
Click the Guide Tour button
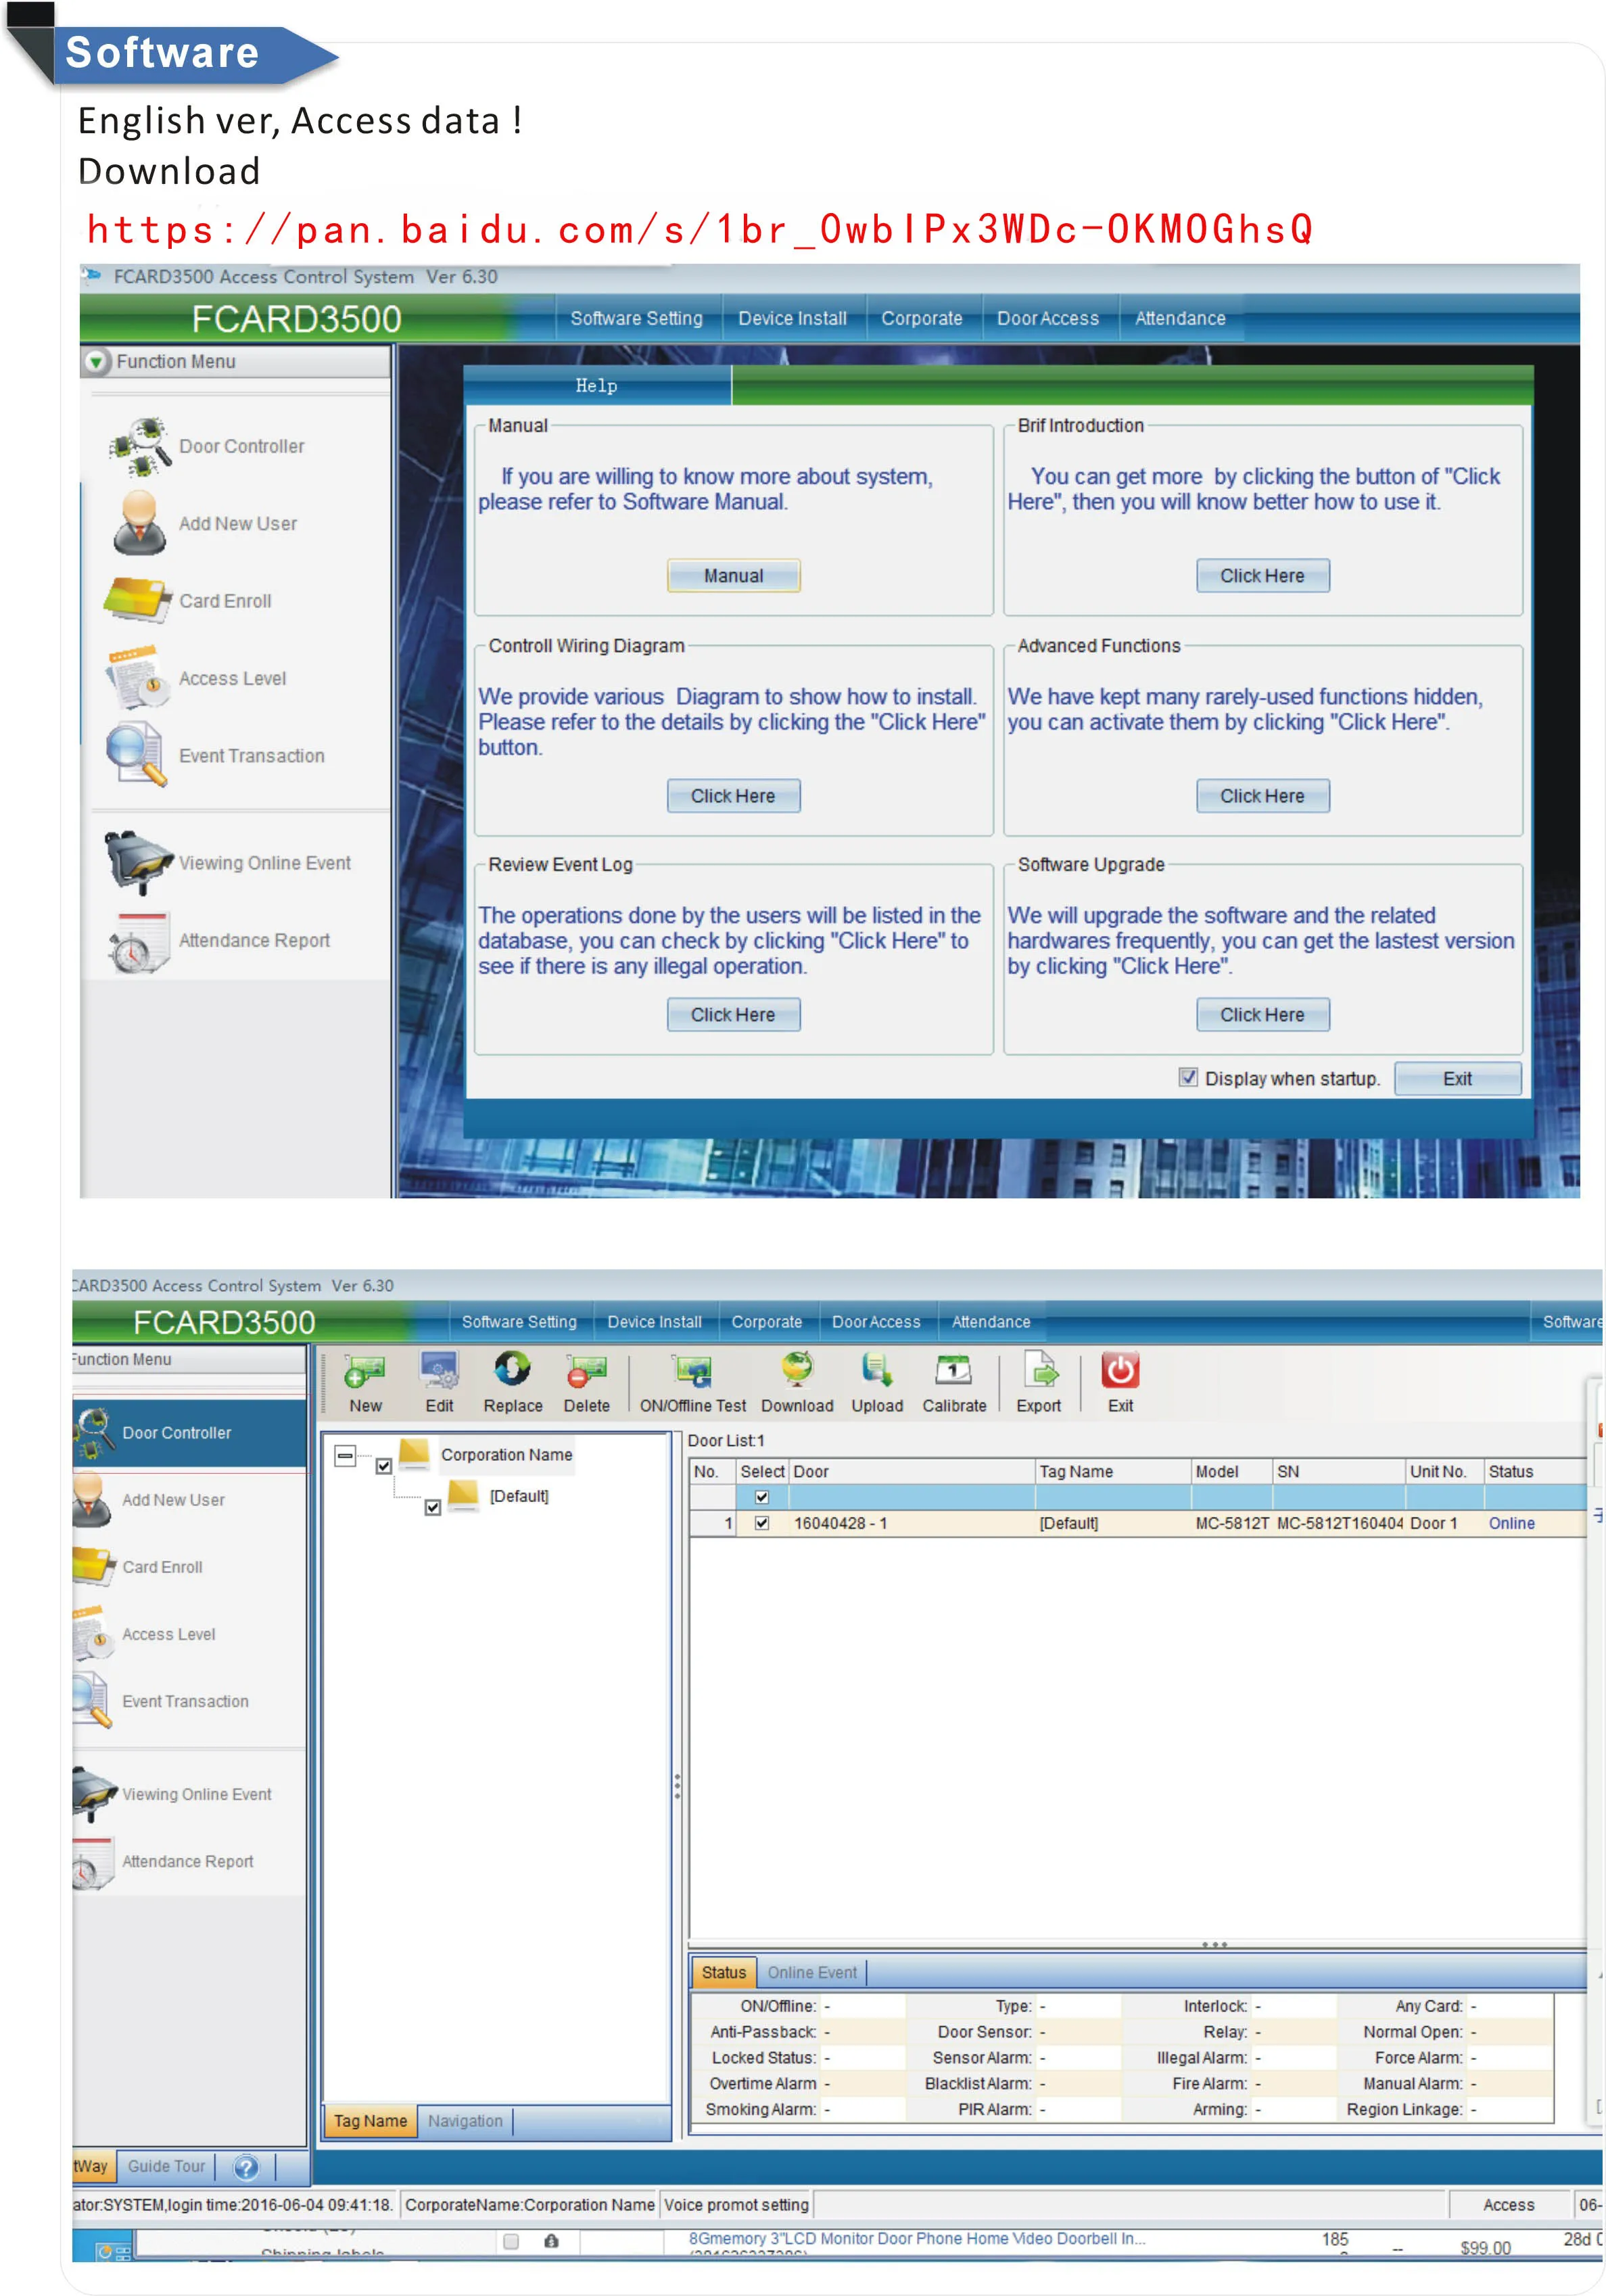[166, 2166]
